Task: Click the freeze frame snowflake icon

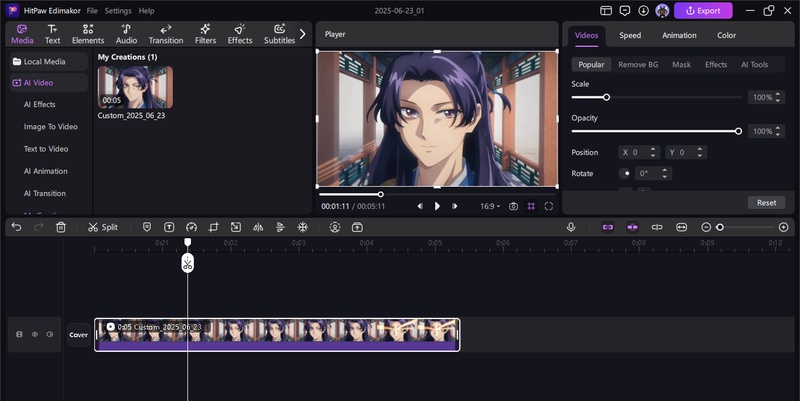Action: 302,227
